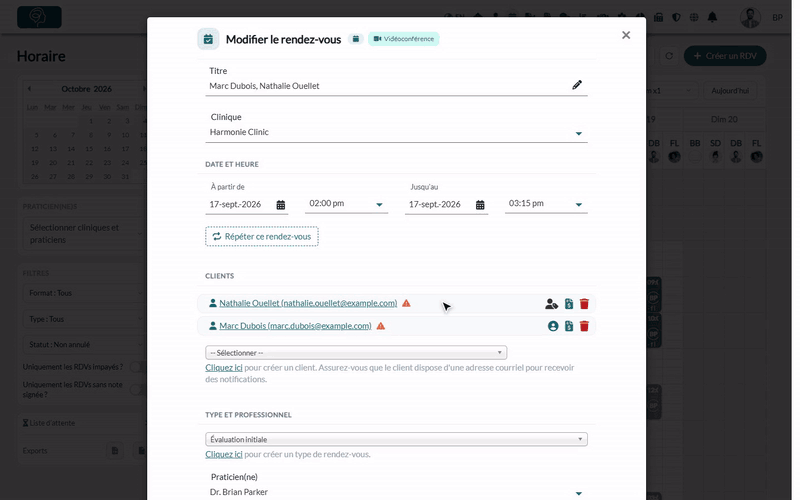
Task: Click the user circle icon on Marc Dubois's row
Action: tap(553, 326)
